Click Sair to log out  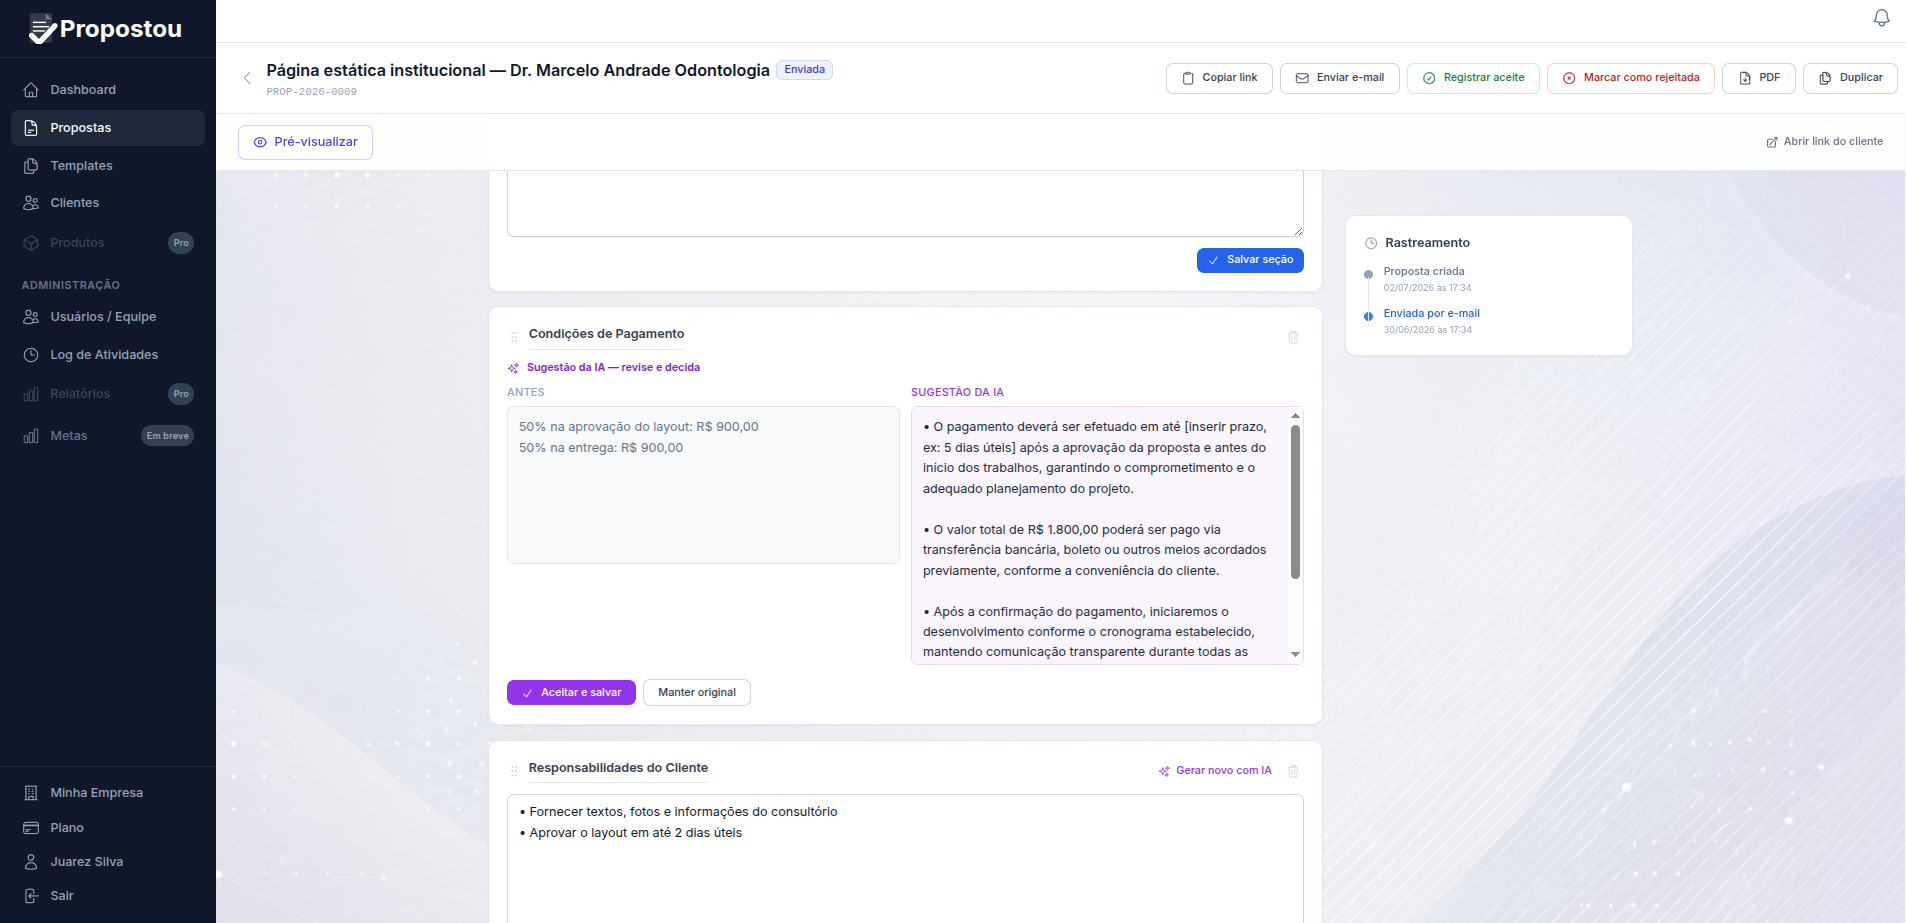[108, 896]
